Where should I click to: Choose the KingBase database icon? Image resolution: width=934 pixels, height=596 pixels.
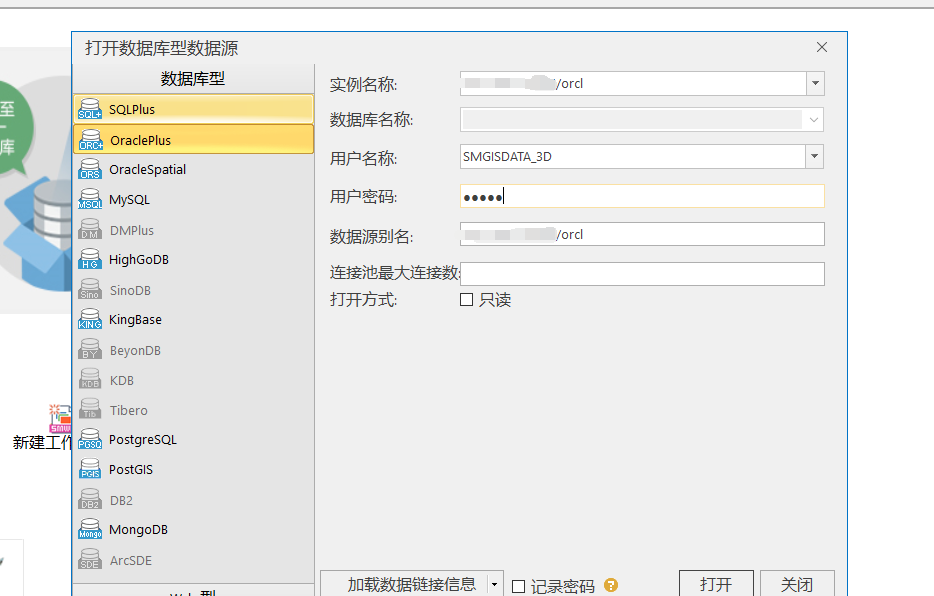[90, 319]
